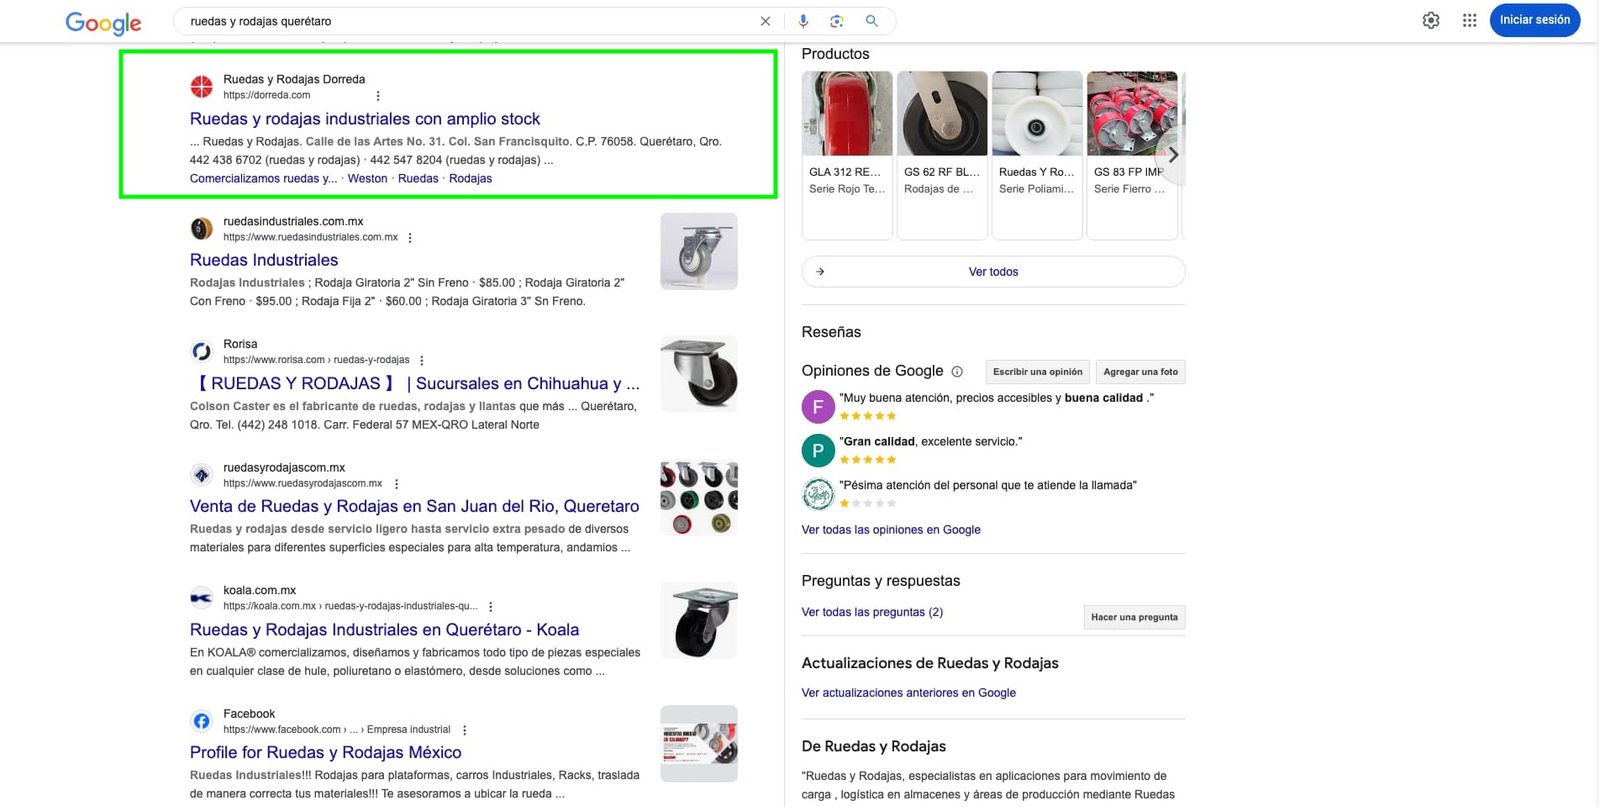Submit the search with the magnifier icon
Image resolution: width=1600 pixels, height=807 pixels.
click(872, 21)
